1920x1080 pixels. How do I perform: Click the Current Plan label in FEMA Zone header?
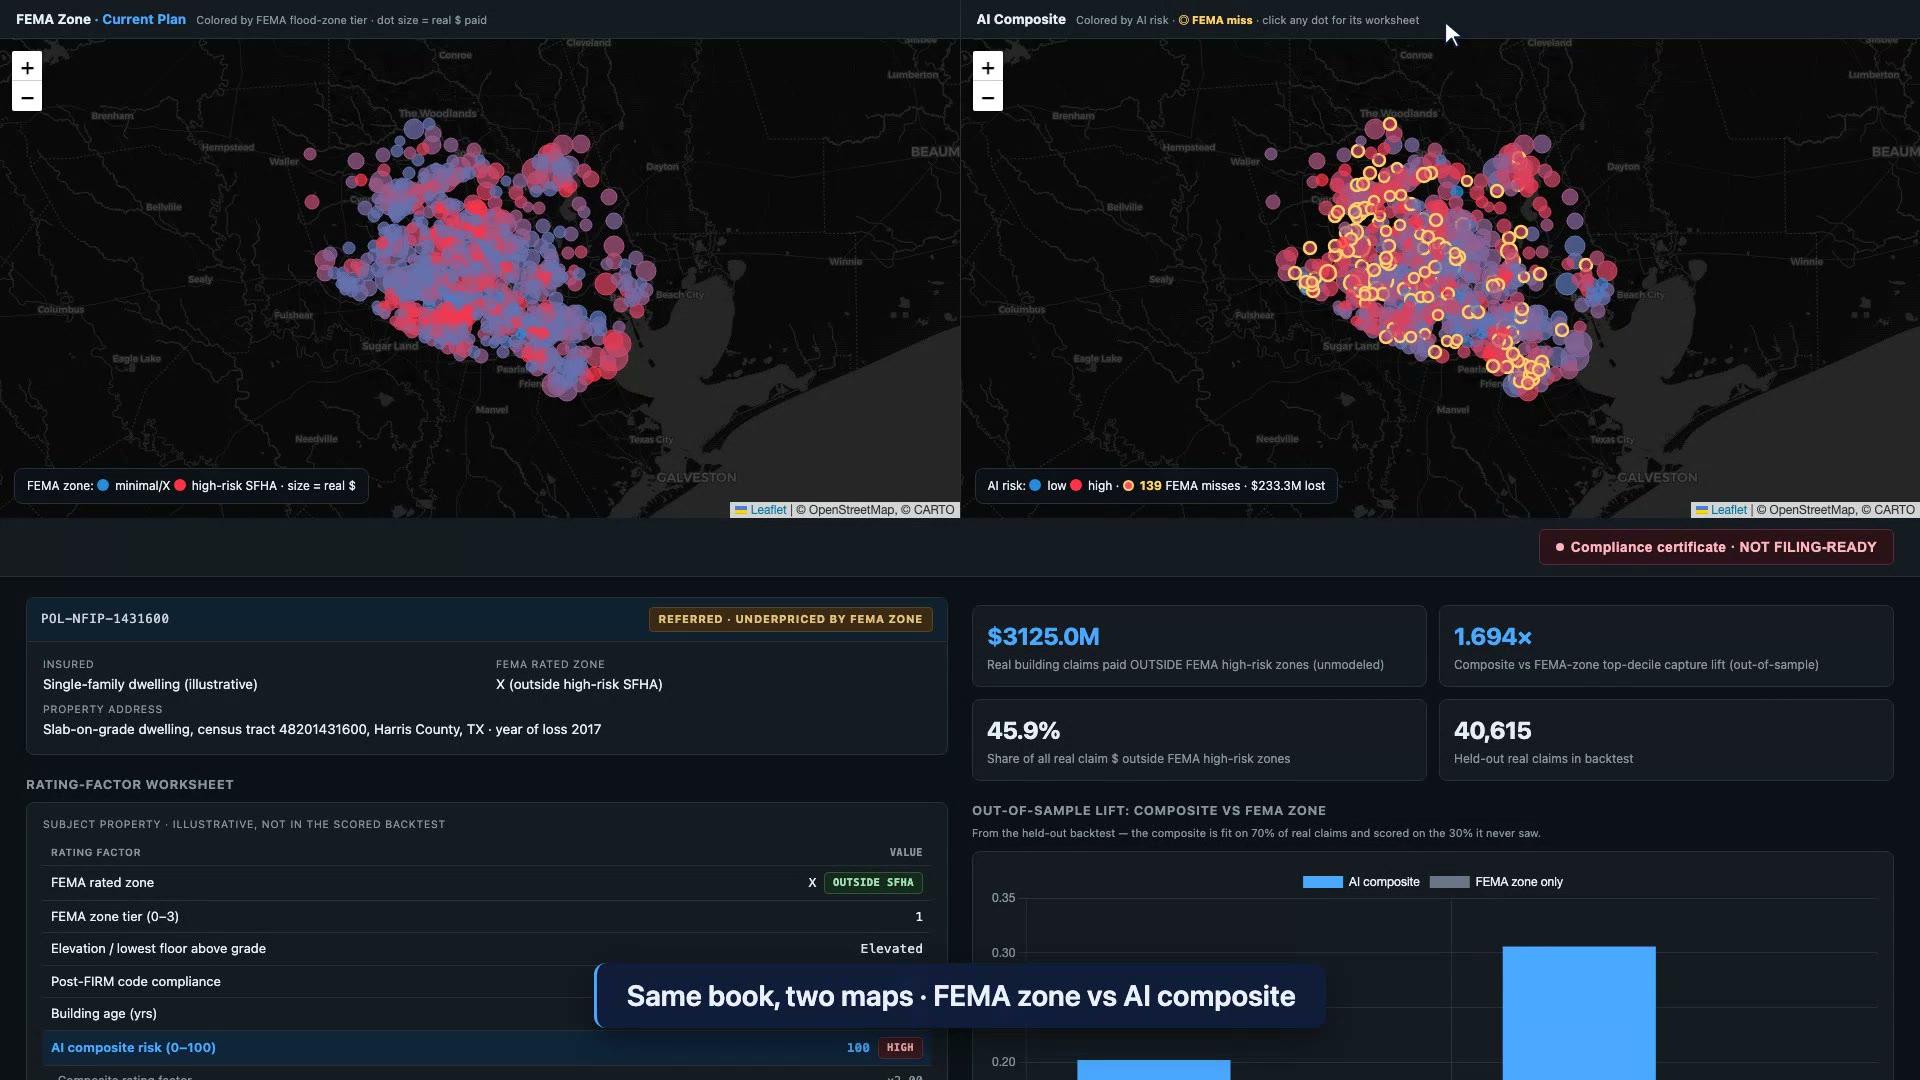pos(143,19)
